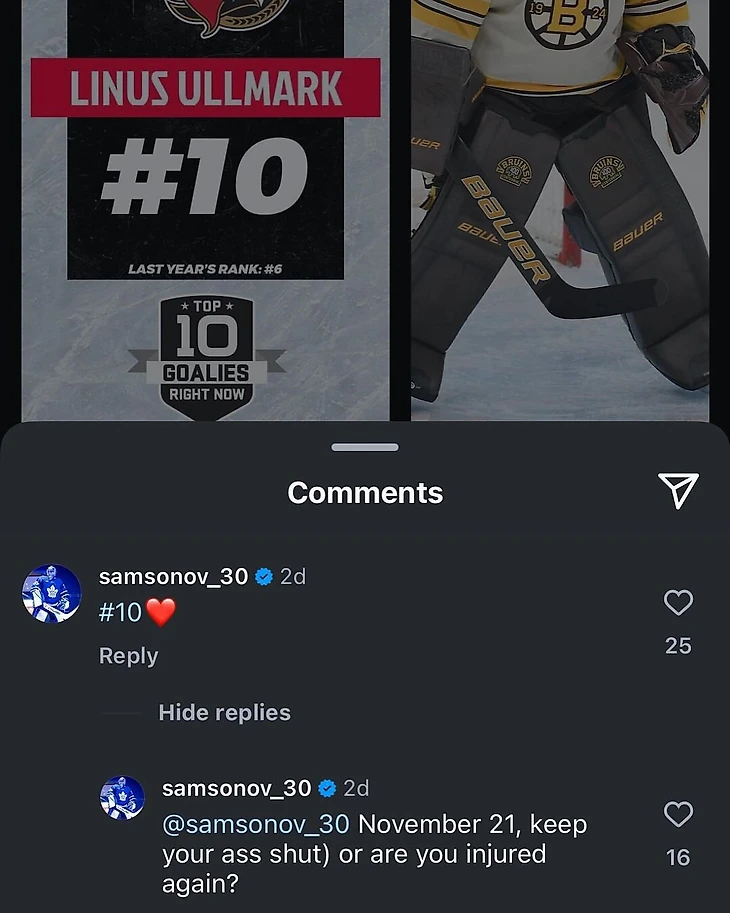The width and height of the screenshot is (730, 913).
Task: Like the November 21 reply
Action: pyautogui.click(x=678, y=814)
